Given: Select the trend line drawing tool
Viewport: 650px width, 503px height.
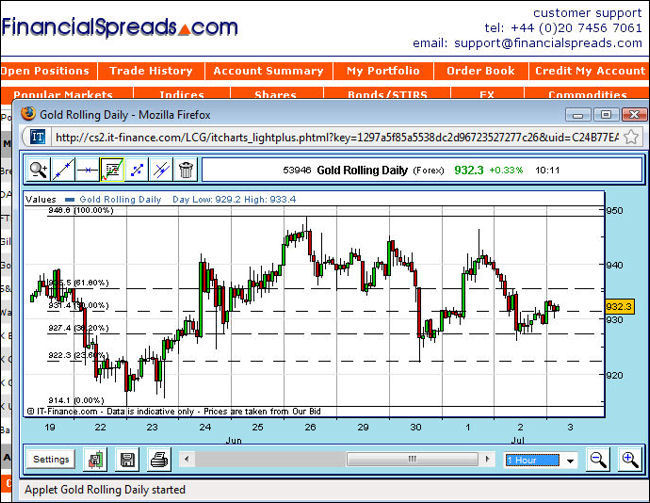Looking at the screenshot, I should pyautogui.click(x=63, y=170).
